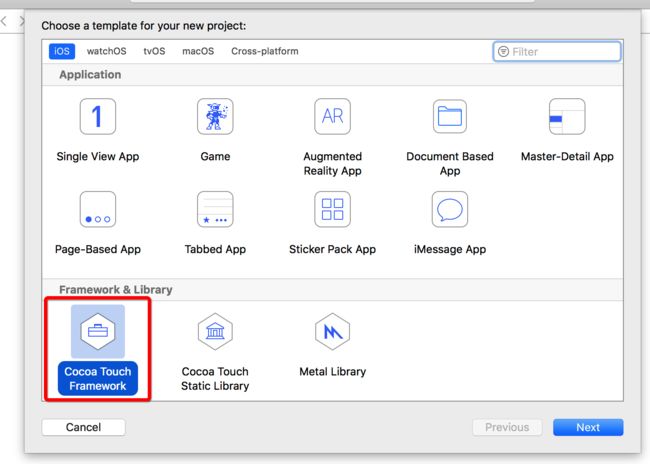Switch to the macOS tab
This screenshot has width=650, height=464.
click(198, 51)
